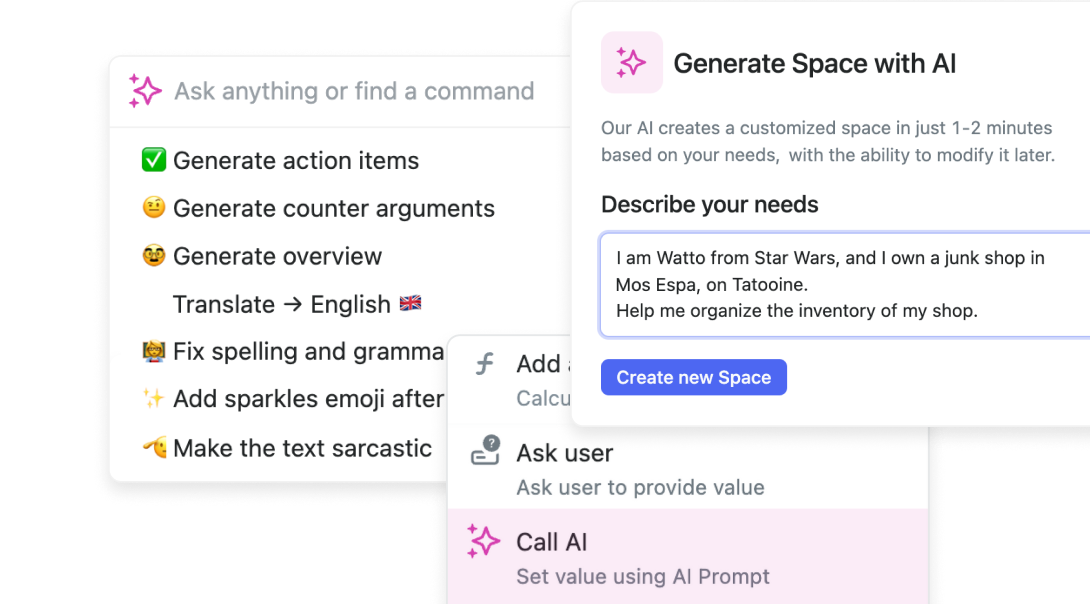Image resolution: width=1090 pixels, height=604 pixels.
Task: Select Generate counter arguments command
Action: click(x=333, y=208)
